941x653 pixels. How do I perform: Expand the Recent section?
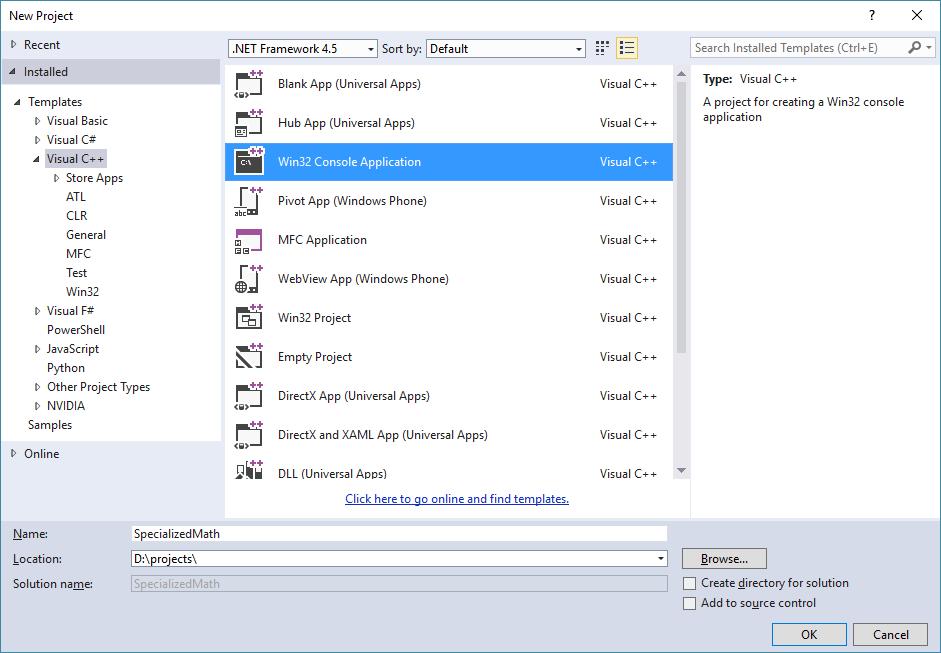point(13,44)
